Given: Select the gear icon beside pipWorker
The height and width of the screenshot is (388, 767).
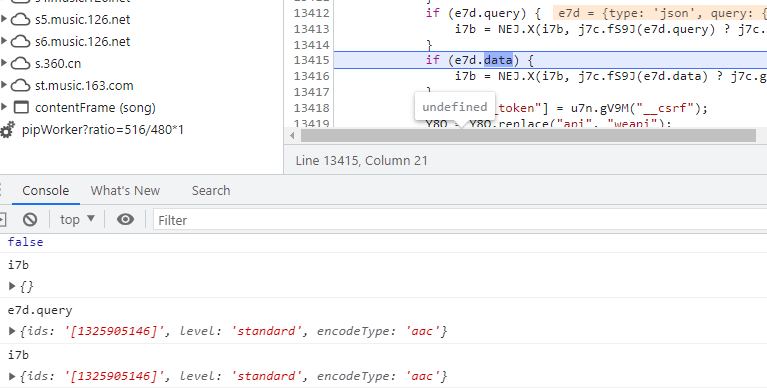Looking at the screenshot, I should click(7, 131).
